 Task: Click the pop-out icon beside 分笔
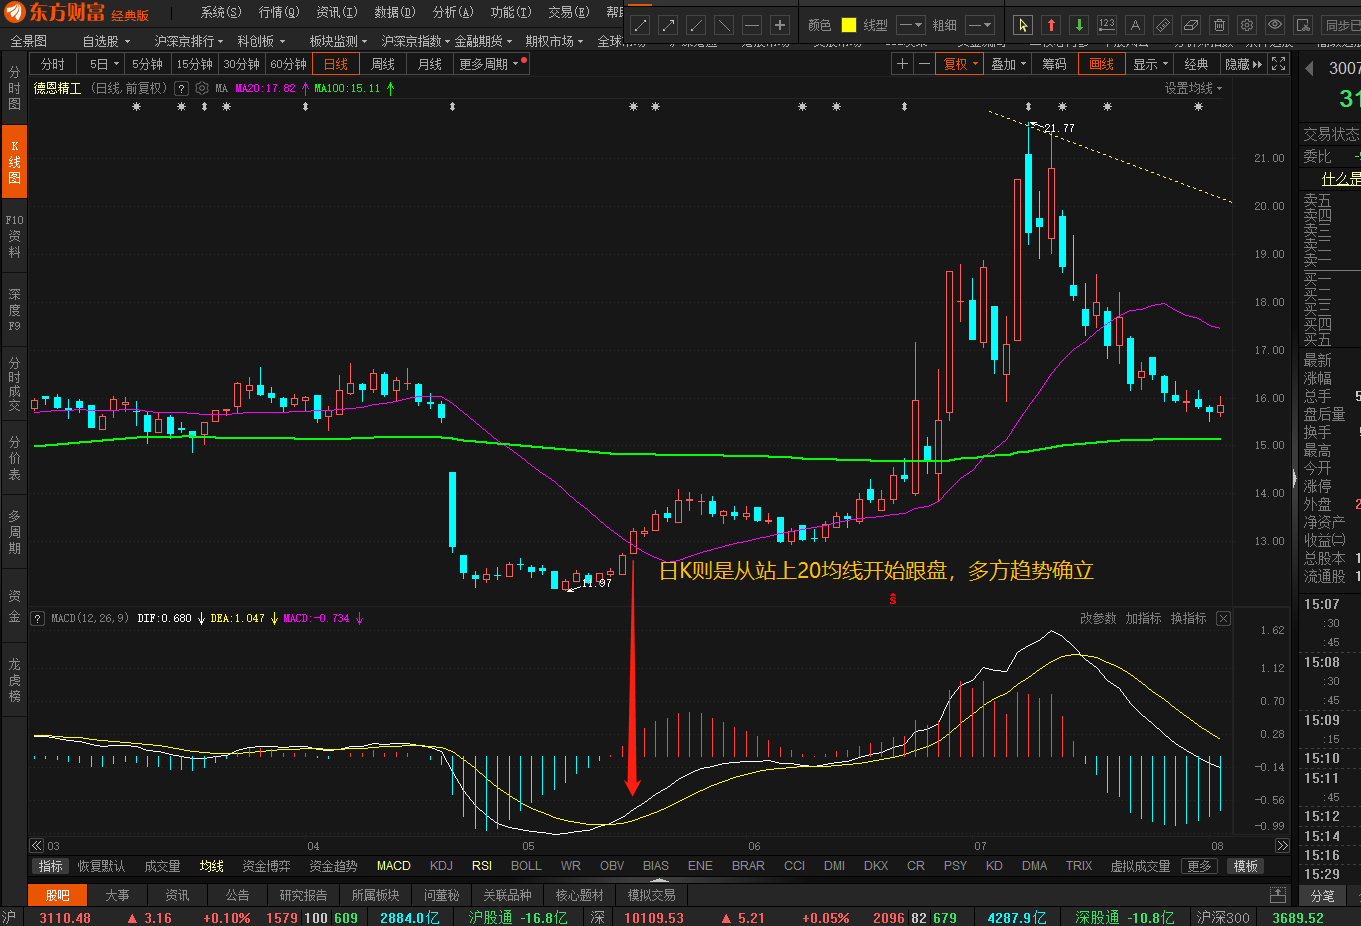tap(1278, 895)
